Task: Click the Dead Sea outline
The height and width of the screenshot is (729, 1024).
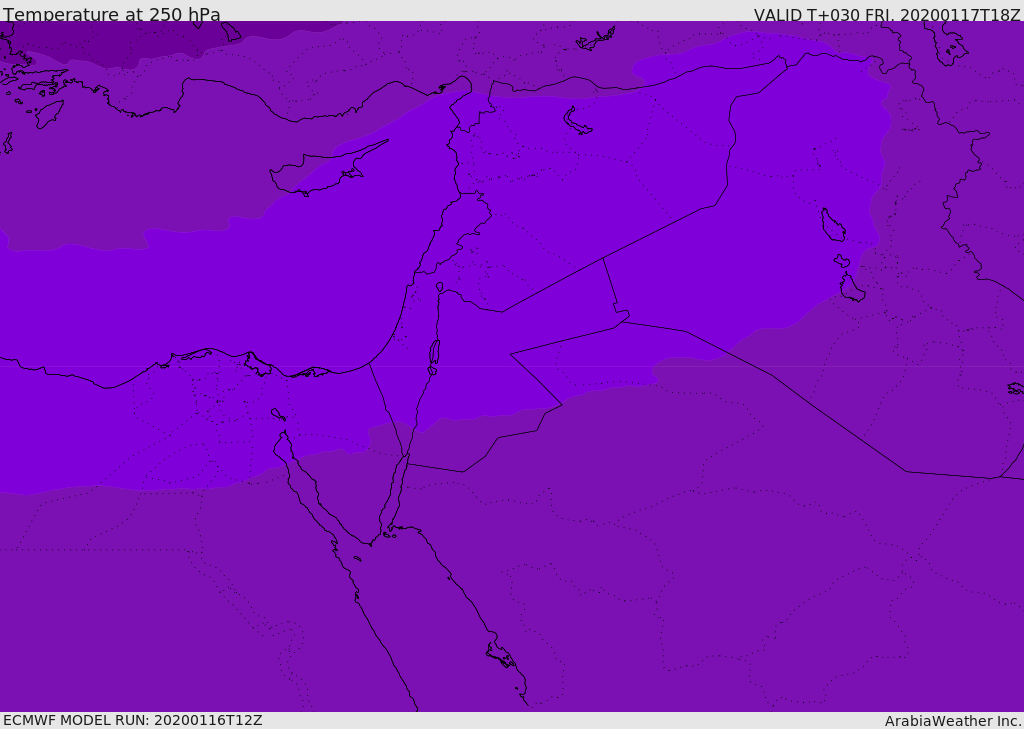Action: pos(434,353)
